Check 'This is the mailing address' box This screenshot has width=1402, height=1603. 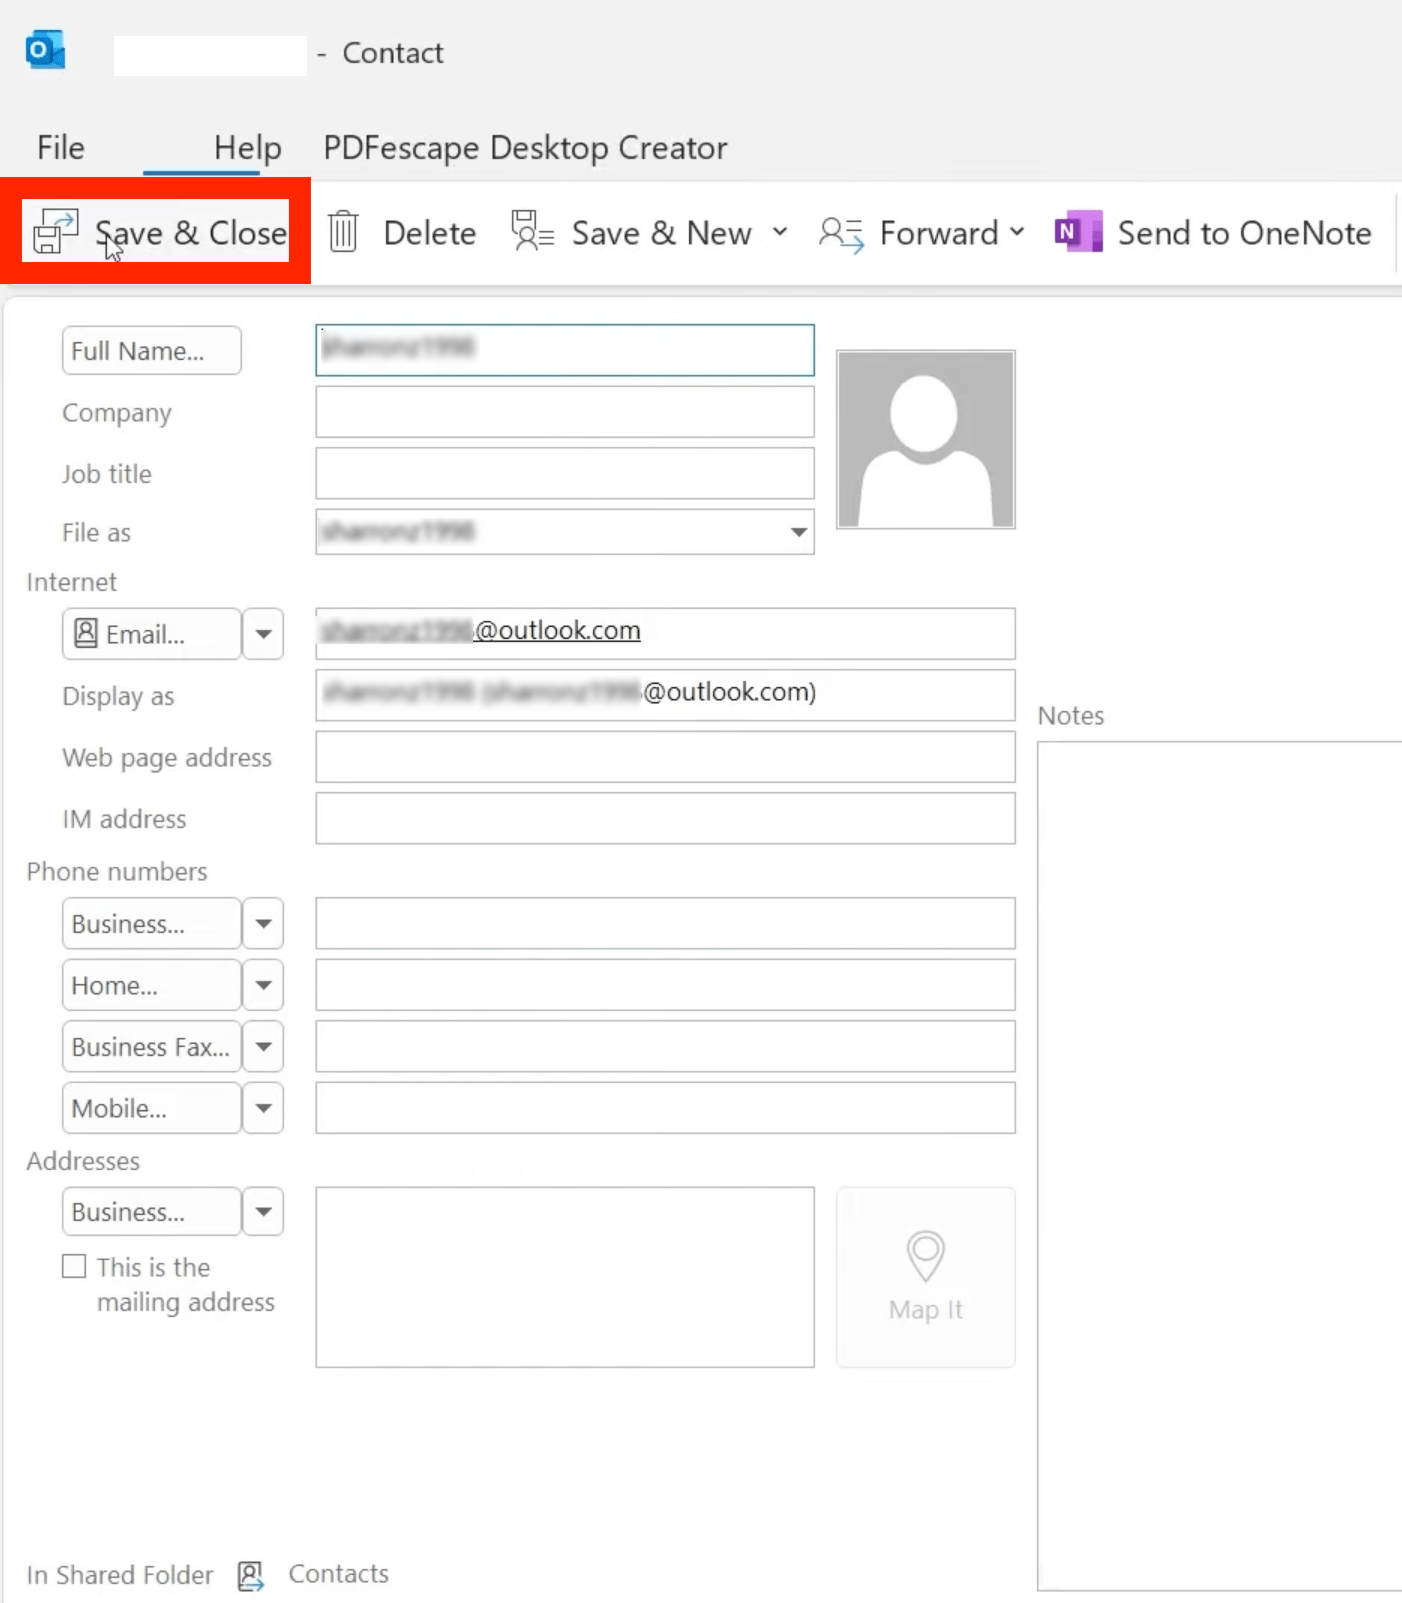coord(74,1266)
